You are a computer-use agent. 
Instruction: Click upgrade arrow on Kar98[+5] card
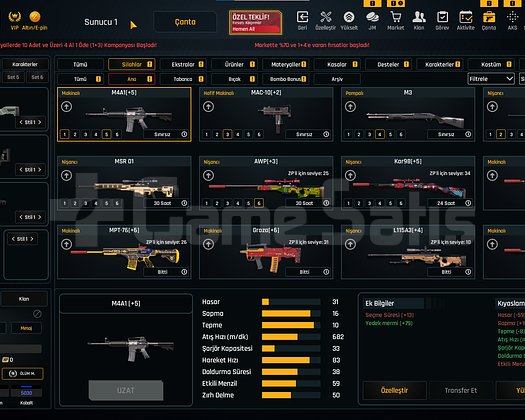(350, 175)
